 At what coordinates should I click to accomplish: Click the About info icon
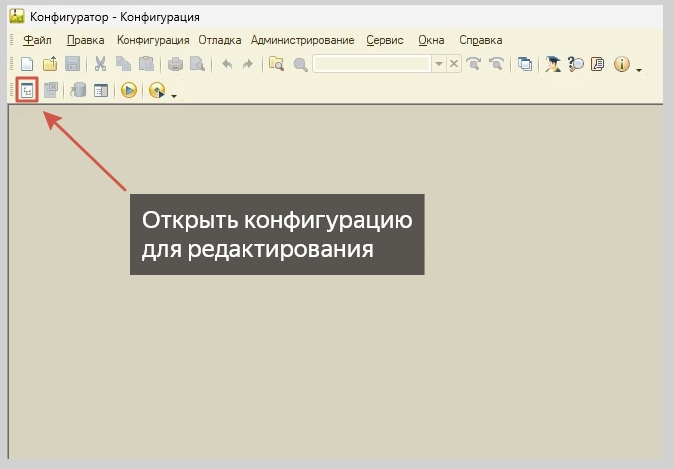[x=621, y=64]
